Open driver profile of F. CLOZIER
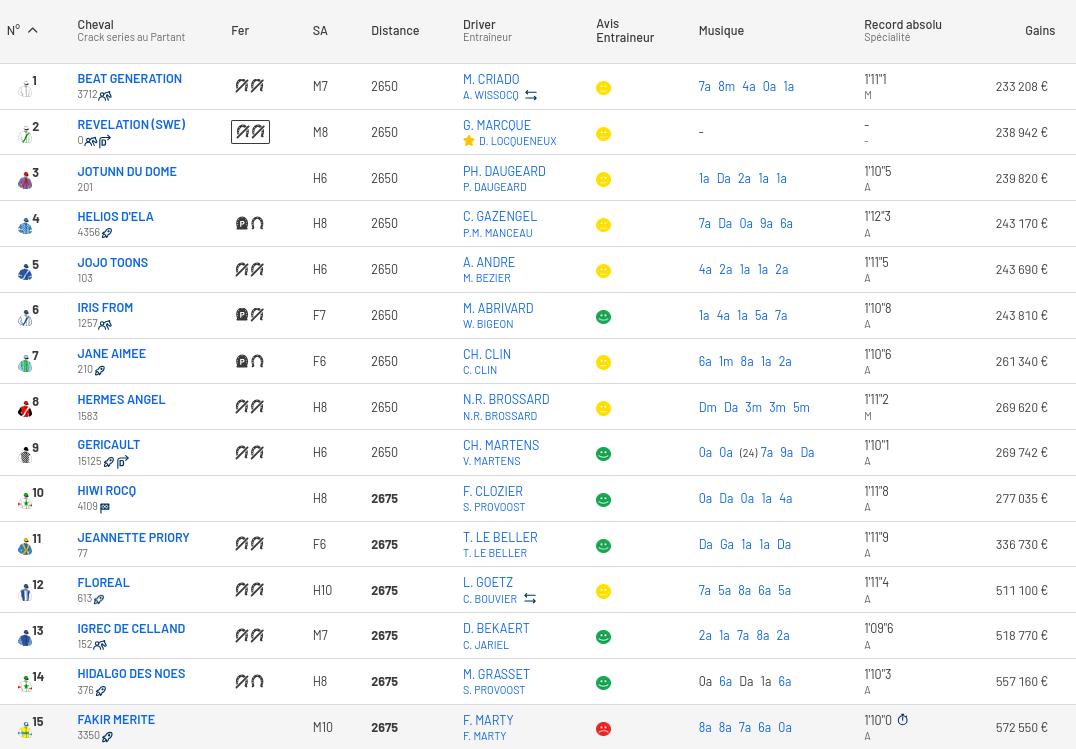1076x749 pixels. click(x=492, y=491)
